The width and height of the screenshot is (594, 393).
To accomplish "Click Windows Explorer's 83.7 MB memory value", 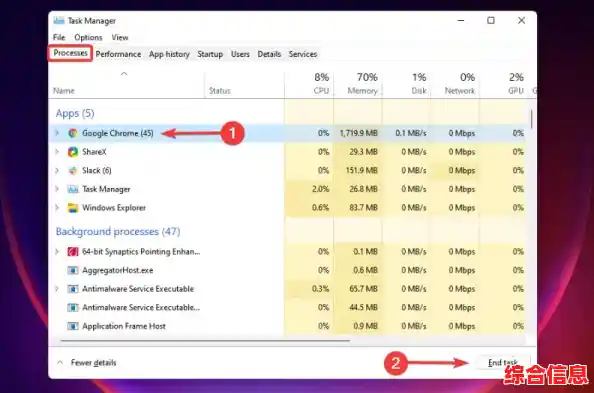I will point(363,208).
